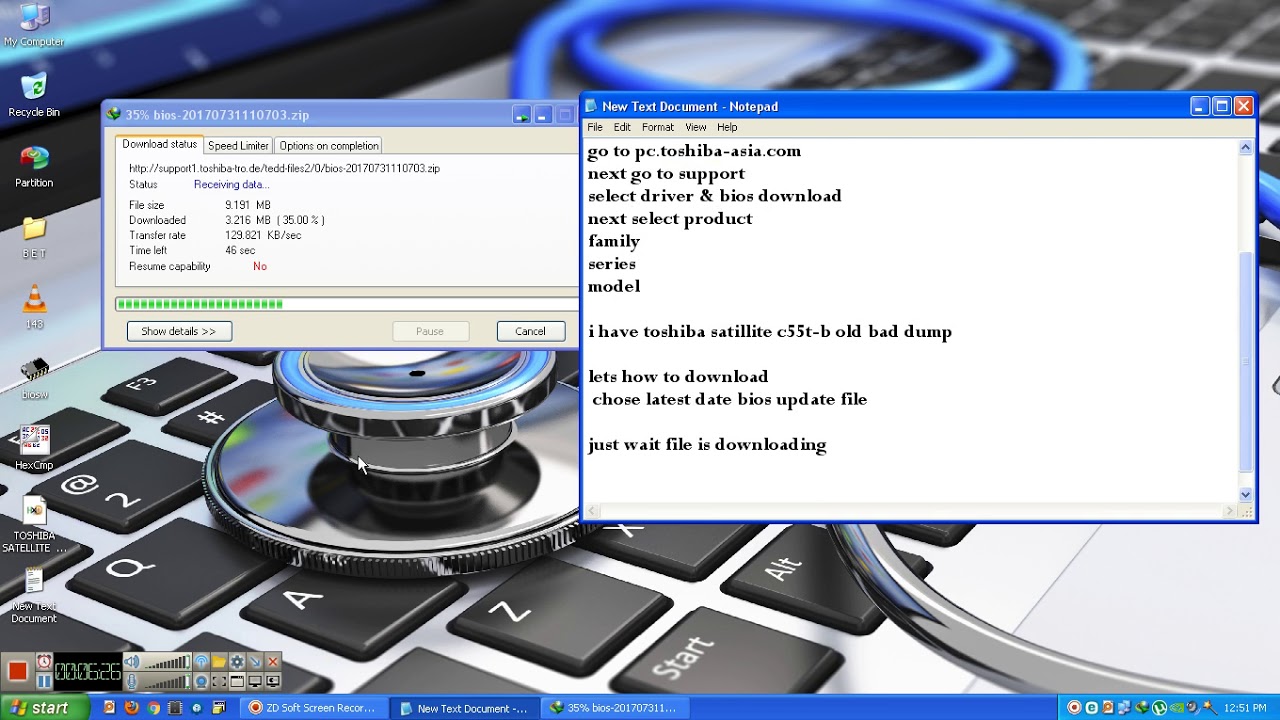Click the Notepad vertical scrollbar thumb
1280x720 pixels.
[1246, 360]
